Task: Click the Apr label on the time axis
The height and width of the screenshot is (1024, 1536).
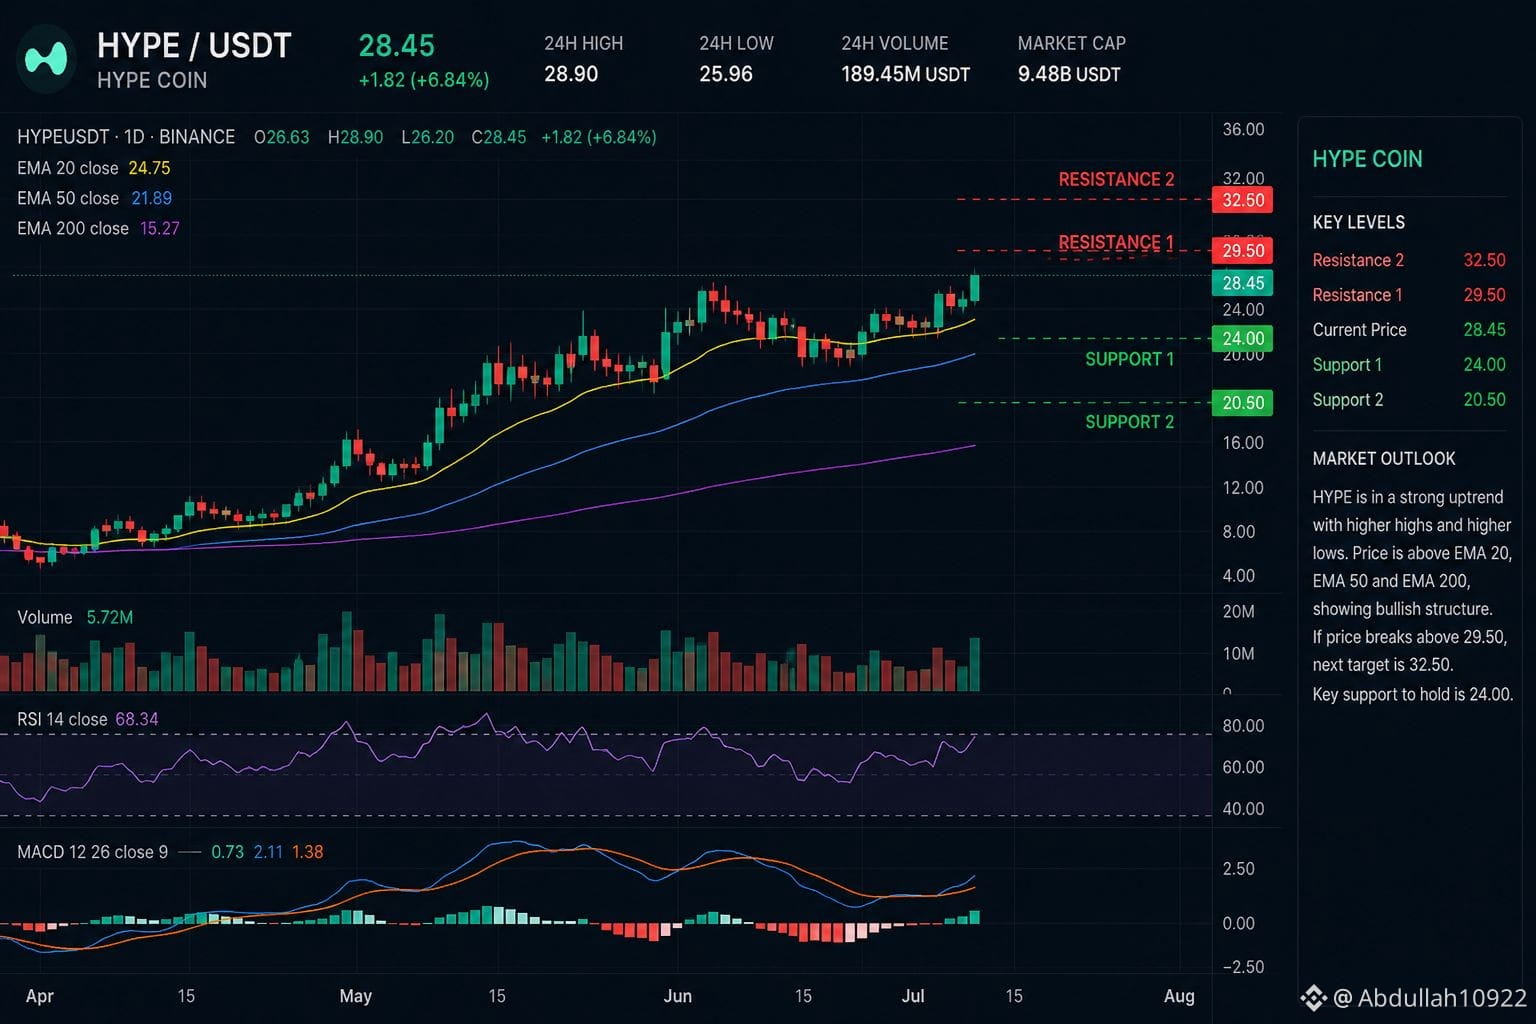Action: (40, 996)
